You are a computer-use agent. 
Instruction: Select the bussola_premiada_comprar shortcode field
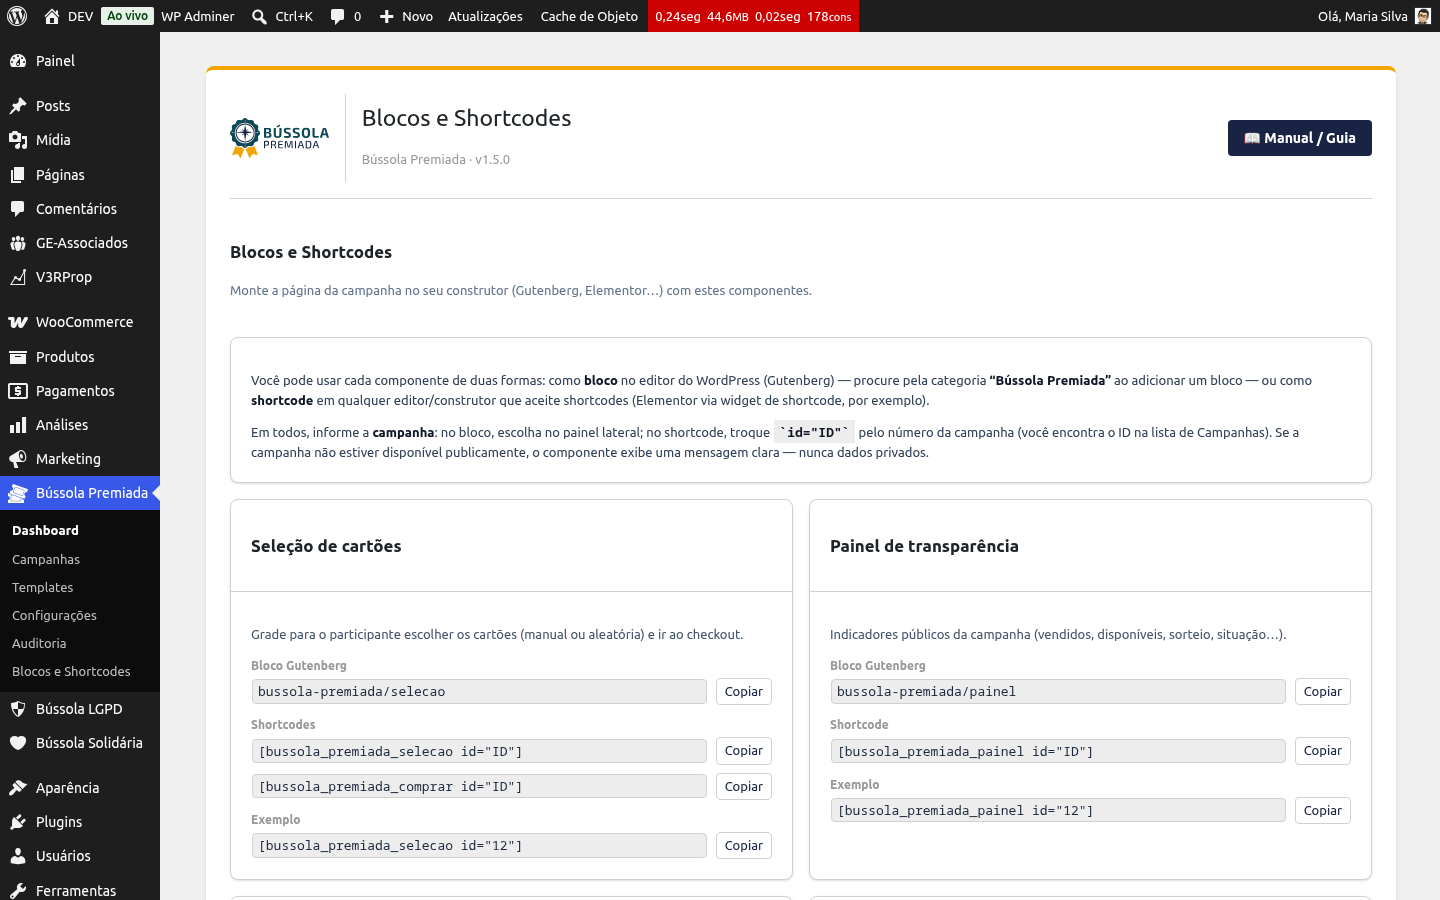479,787
